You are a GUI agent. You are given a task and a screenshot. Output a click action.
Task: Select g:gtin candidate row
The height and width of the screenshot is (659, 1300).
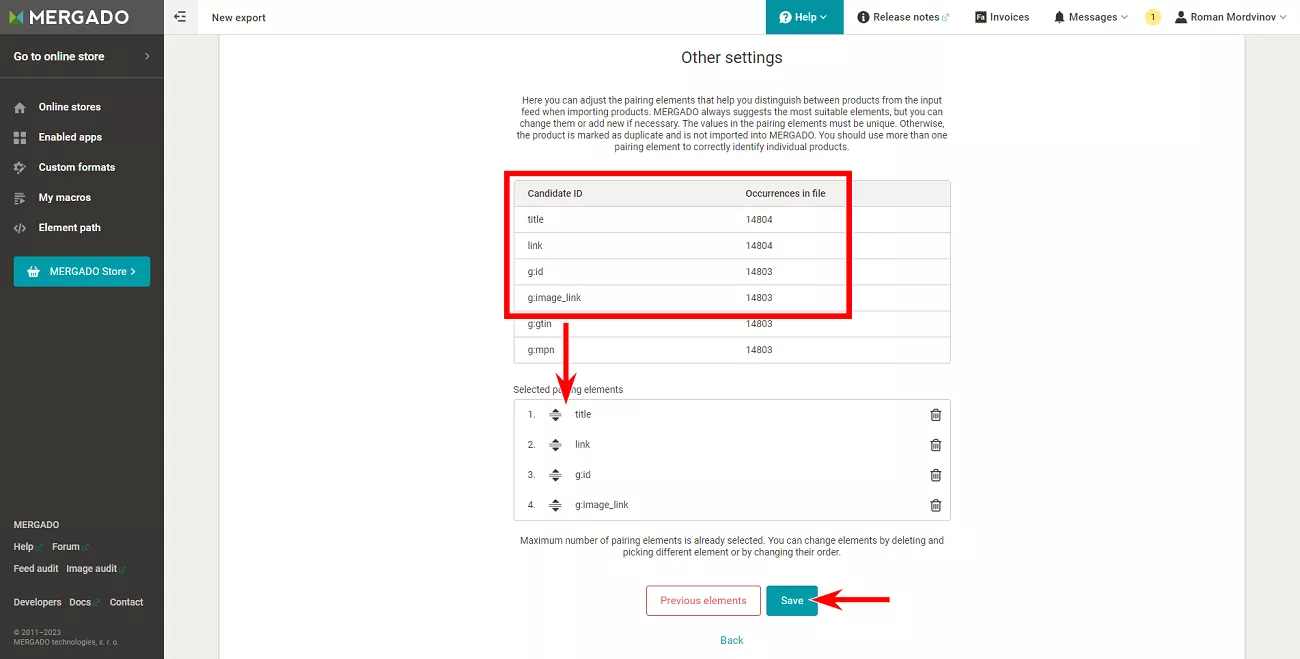coord(732,324)
